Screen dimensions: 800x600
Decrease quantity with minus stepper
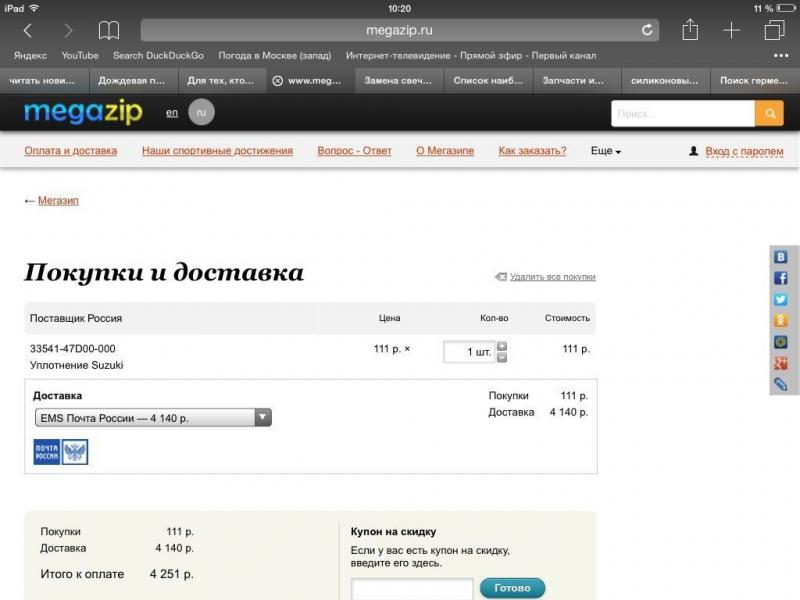pyautogui.click(x=502, y=358)
